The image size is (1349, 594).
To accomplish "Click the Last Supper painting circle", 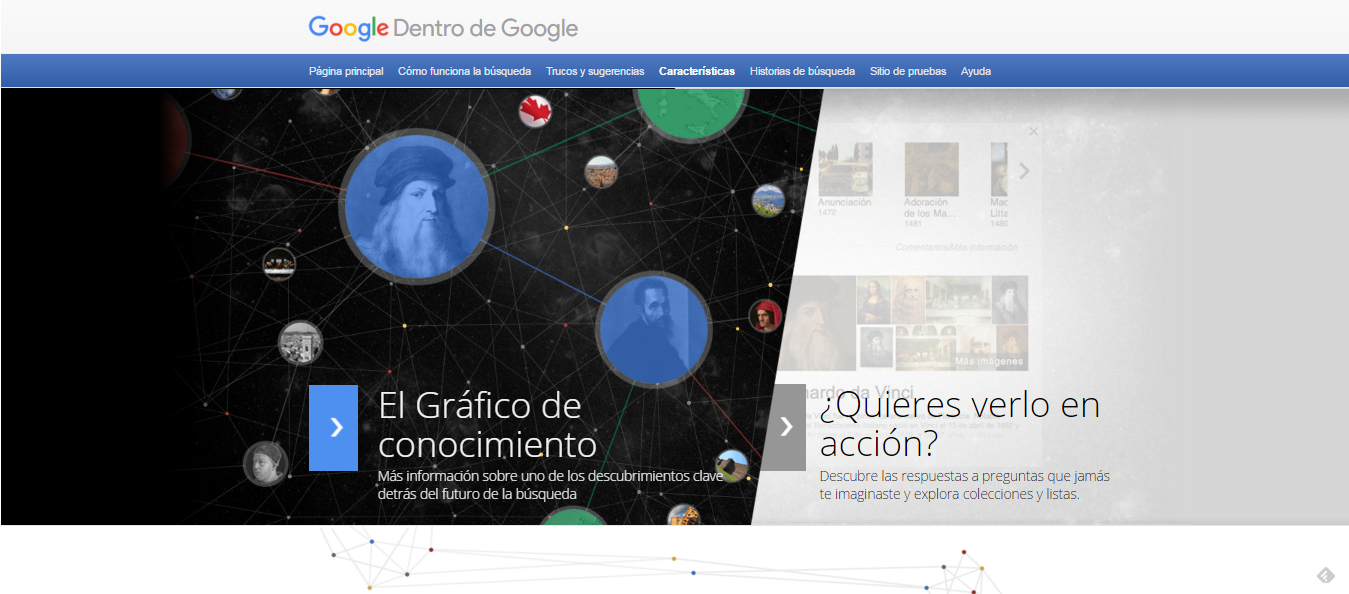I will (x=279, y=264).
